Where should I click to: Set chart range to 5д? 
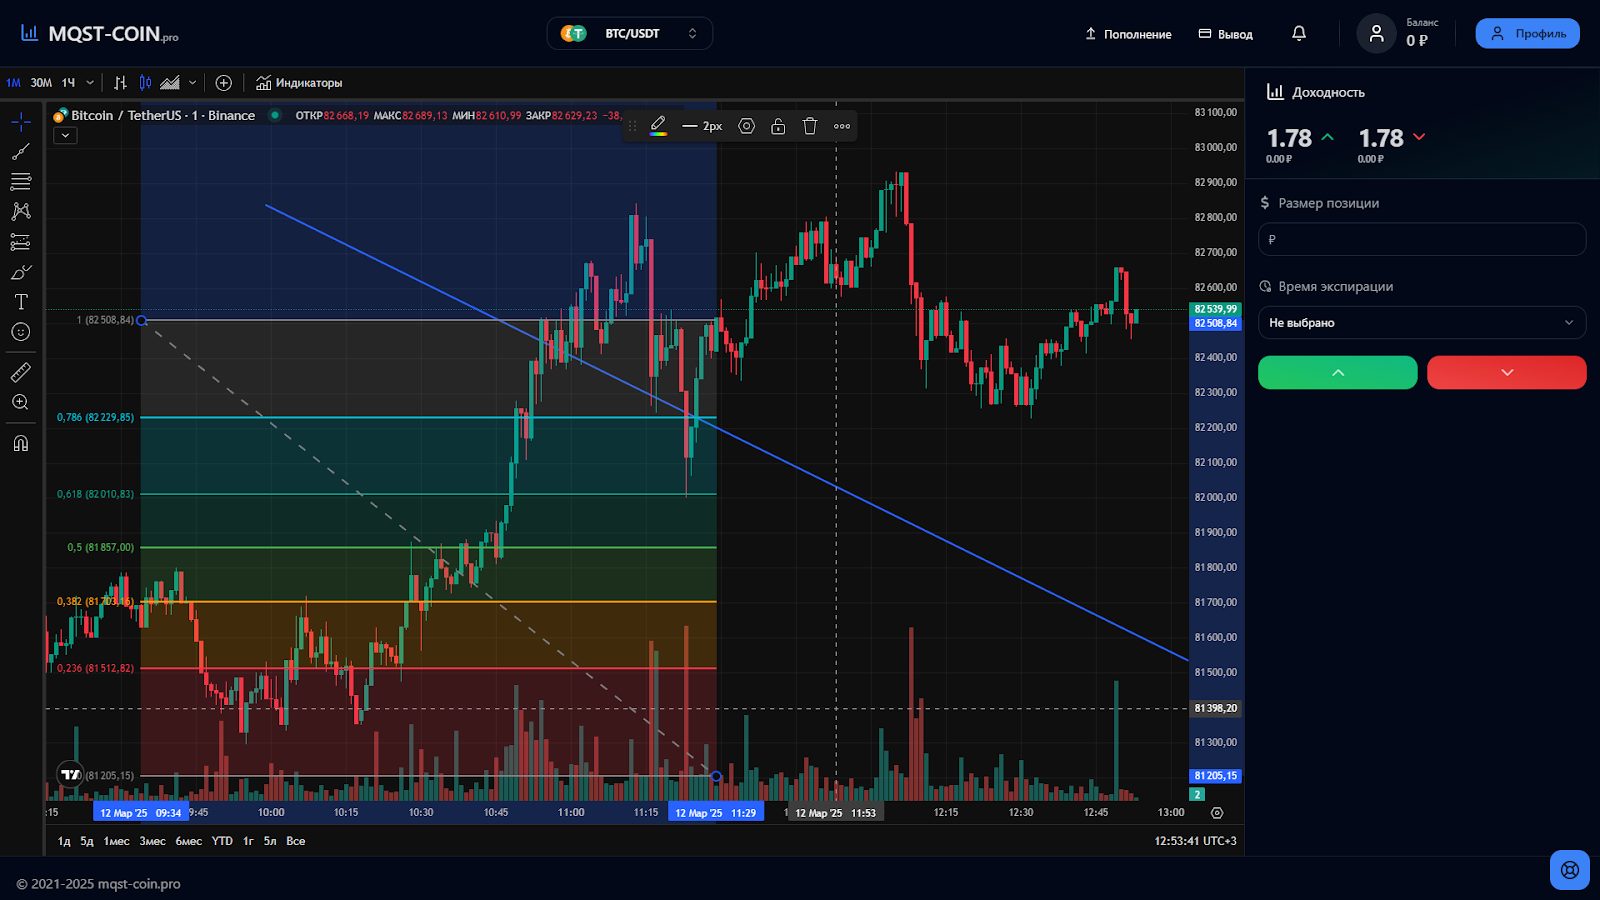87,841
